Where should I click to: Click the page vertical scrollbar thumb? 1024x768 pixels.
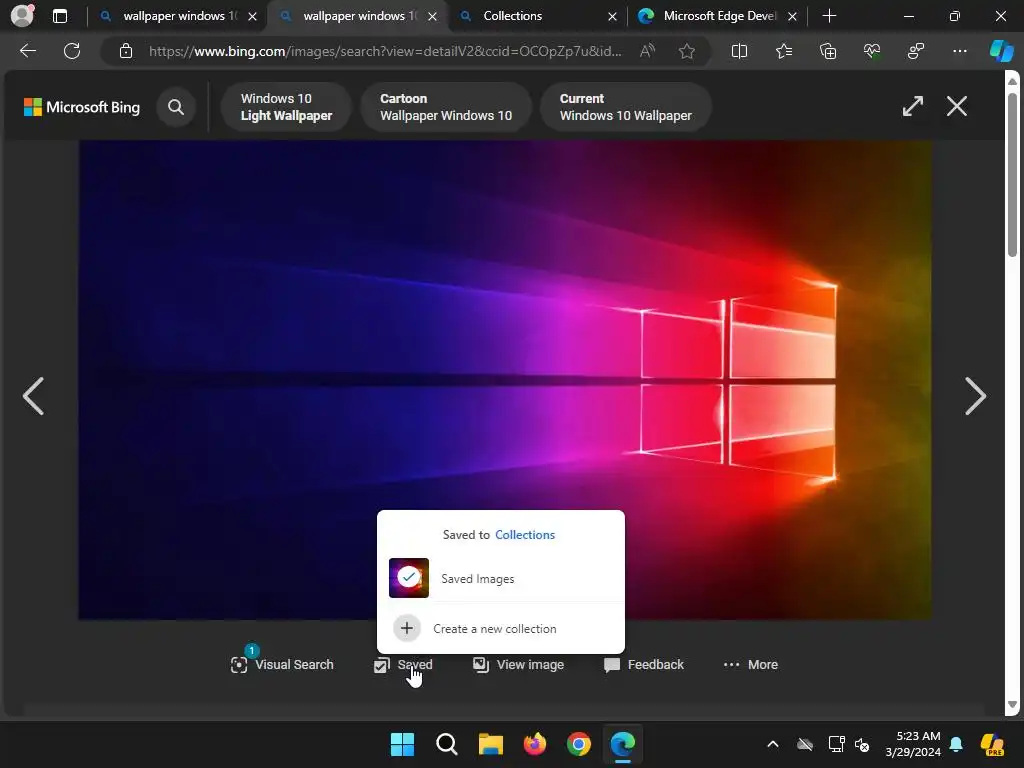click(x=1012, y=174)
